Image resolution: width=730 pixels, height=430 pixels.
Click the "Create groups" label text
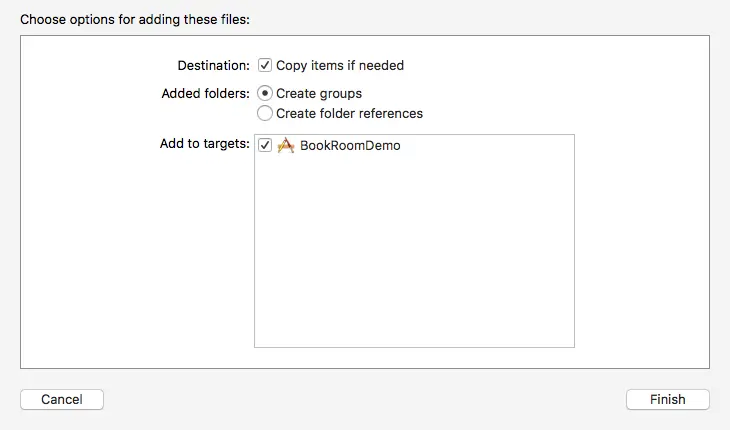(319, 93)
